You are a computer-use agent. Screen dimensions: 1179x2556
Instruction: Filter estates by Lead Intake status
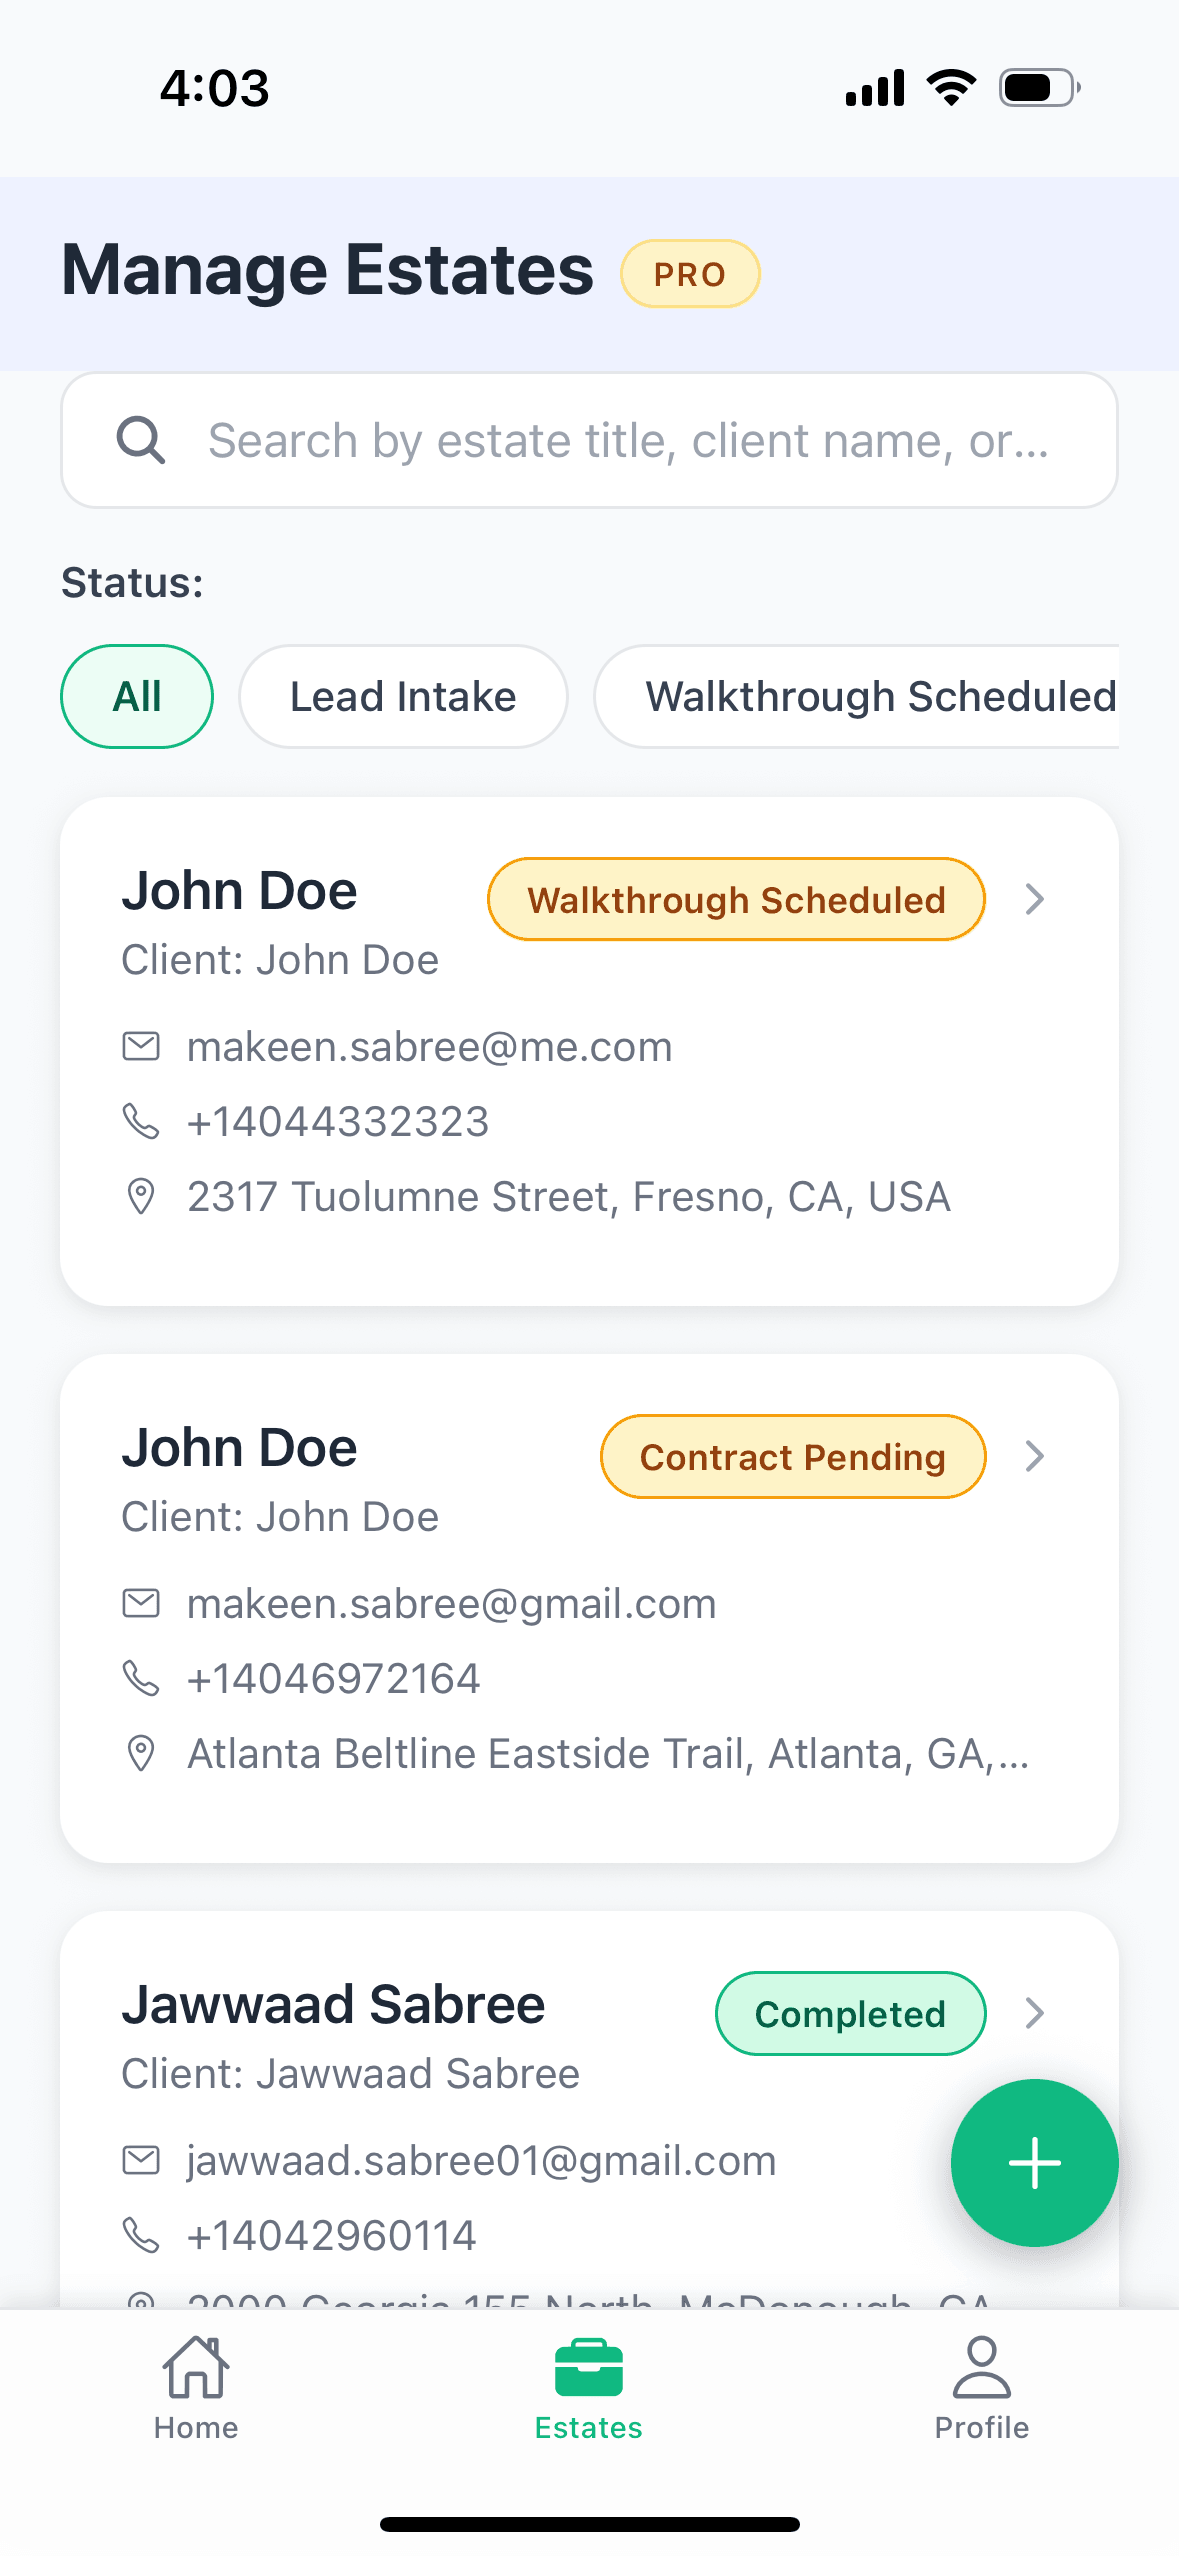[x=403, y=697]
